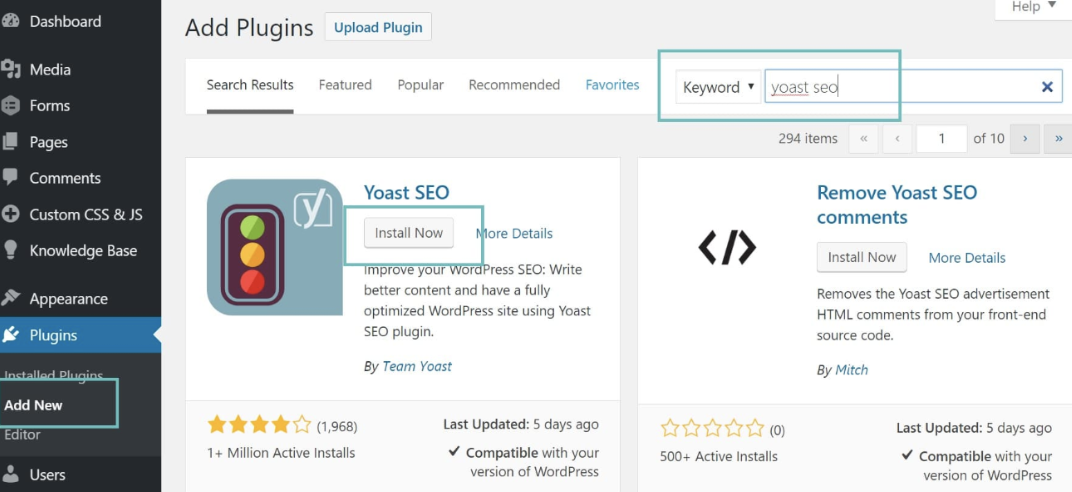Switch to the Featured tab
Image resolution: width=1072 pixels, height=492 pixels.
345,85
